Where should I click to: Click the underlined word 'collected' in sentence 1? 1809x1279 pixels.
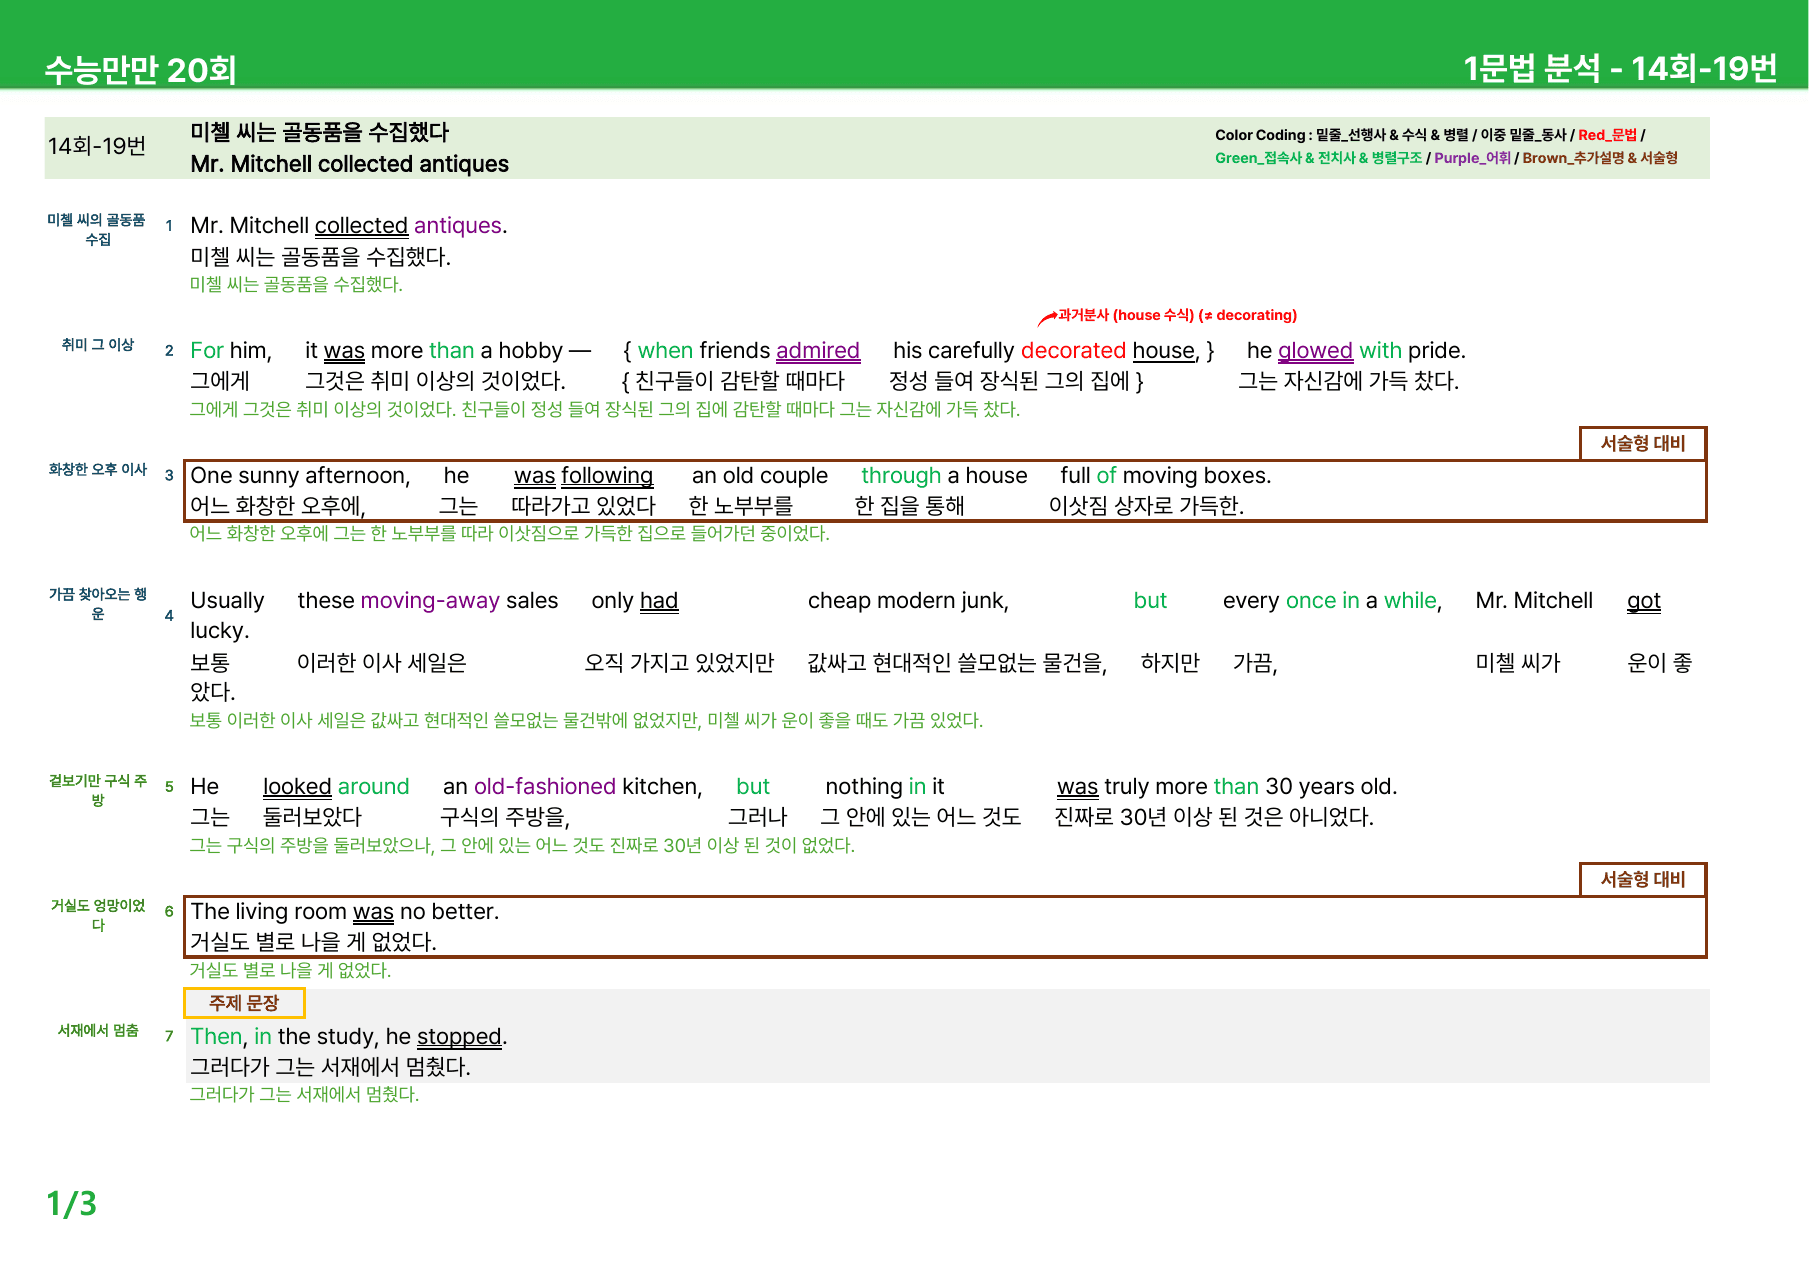[x=361, y=226]
